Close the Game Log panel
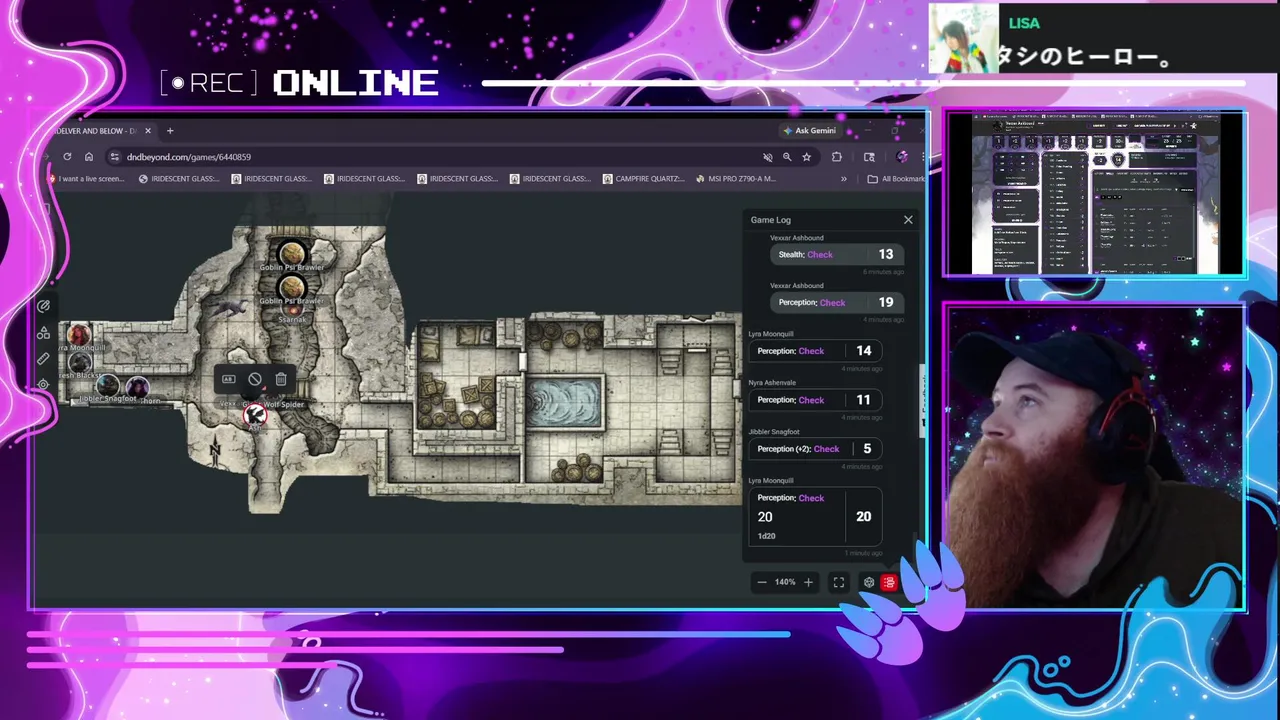 (x=908, y=220)
